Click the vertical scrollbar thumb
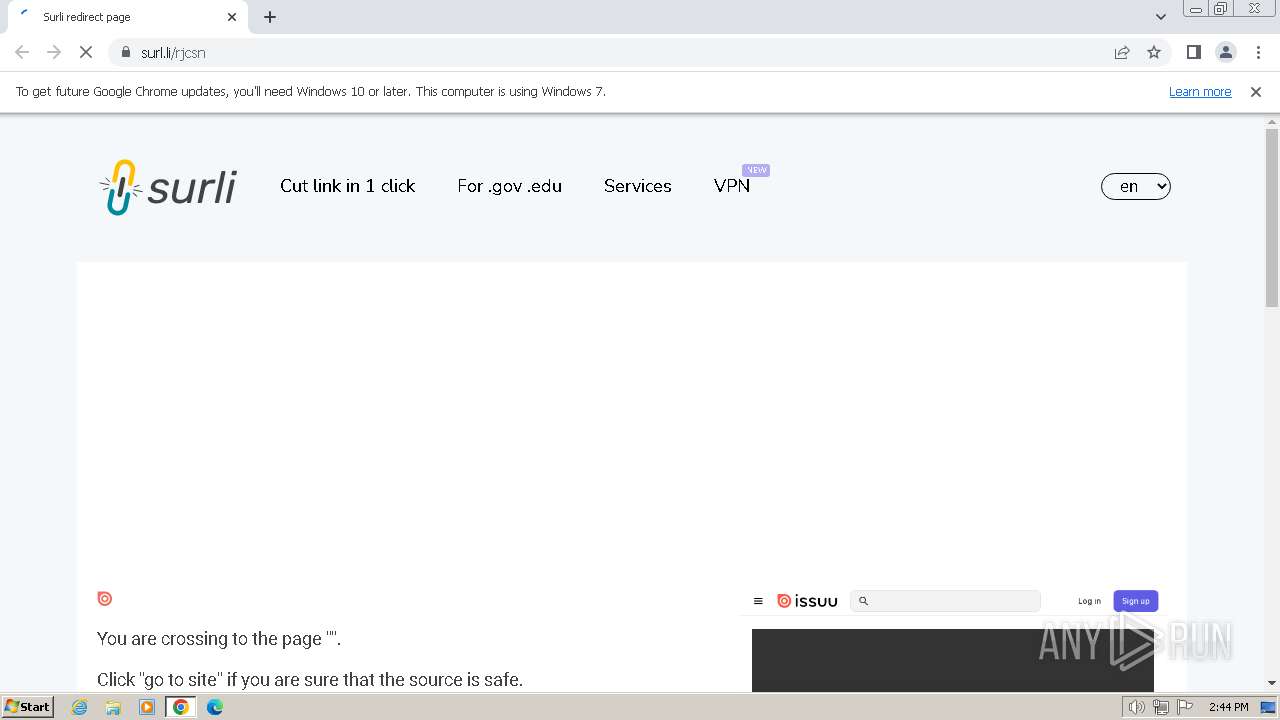Screen dimensions: 1280x720 coord(1272,218)
